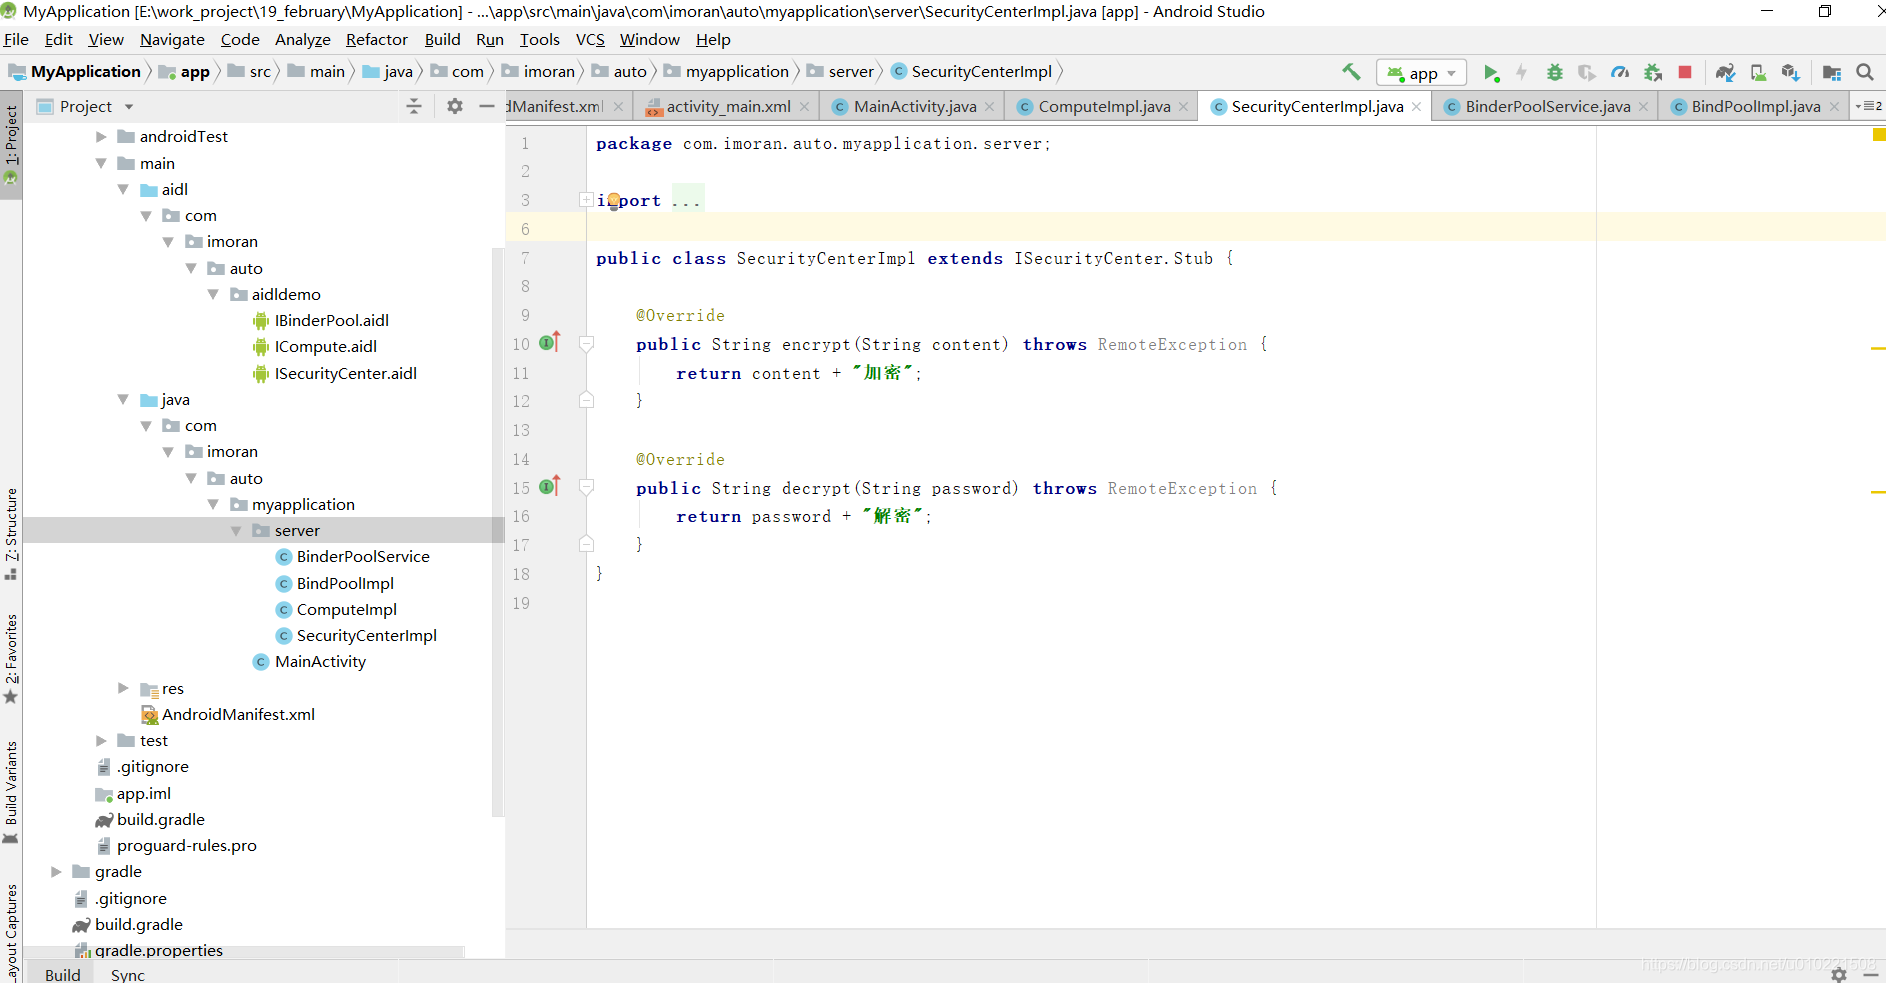Click the server breadcrumb in navigation bar

coord(840,71)
